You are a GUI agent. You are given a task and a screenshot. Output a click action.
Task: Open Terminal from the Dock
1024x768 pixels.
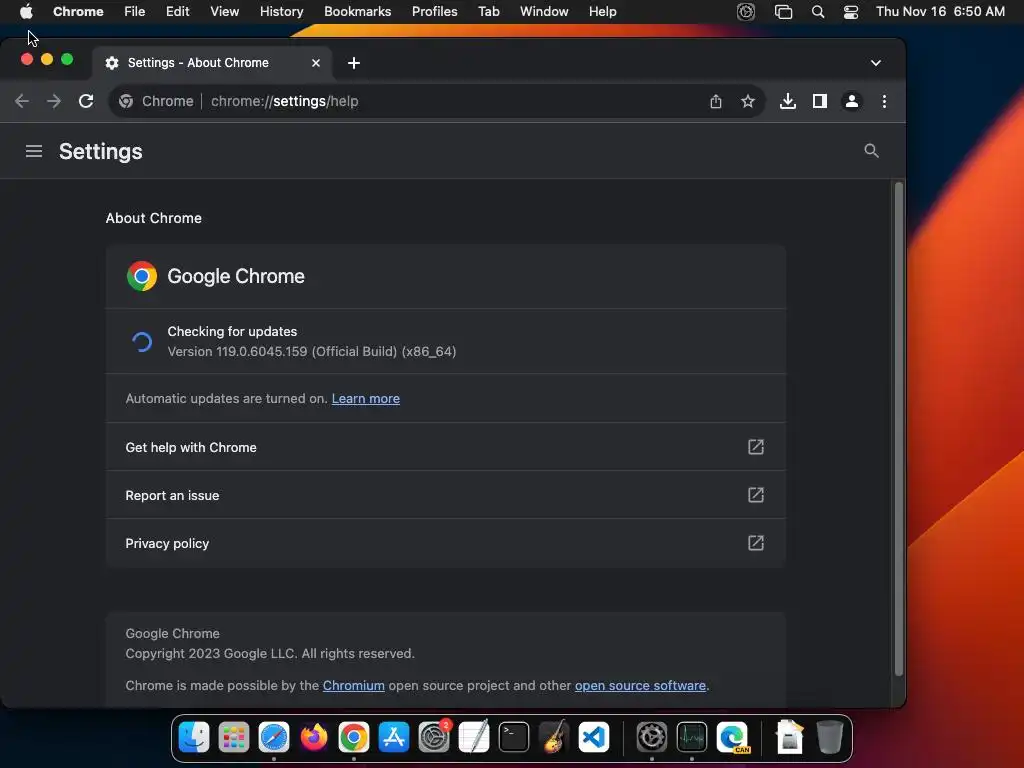coord(514,737)
